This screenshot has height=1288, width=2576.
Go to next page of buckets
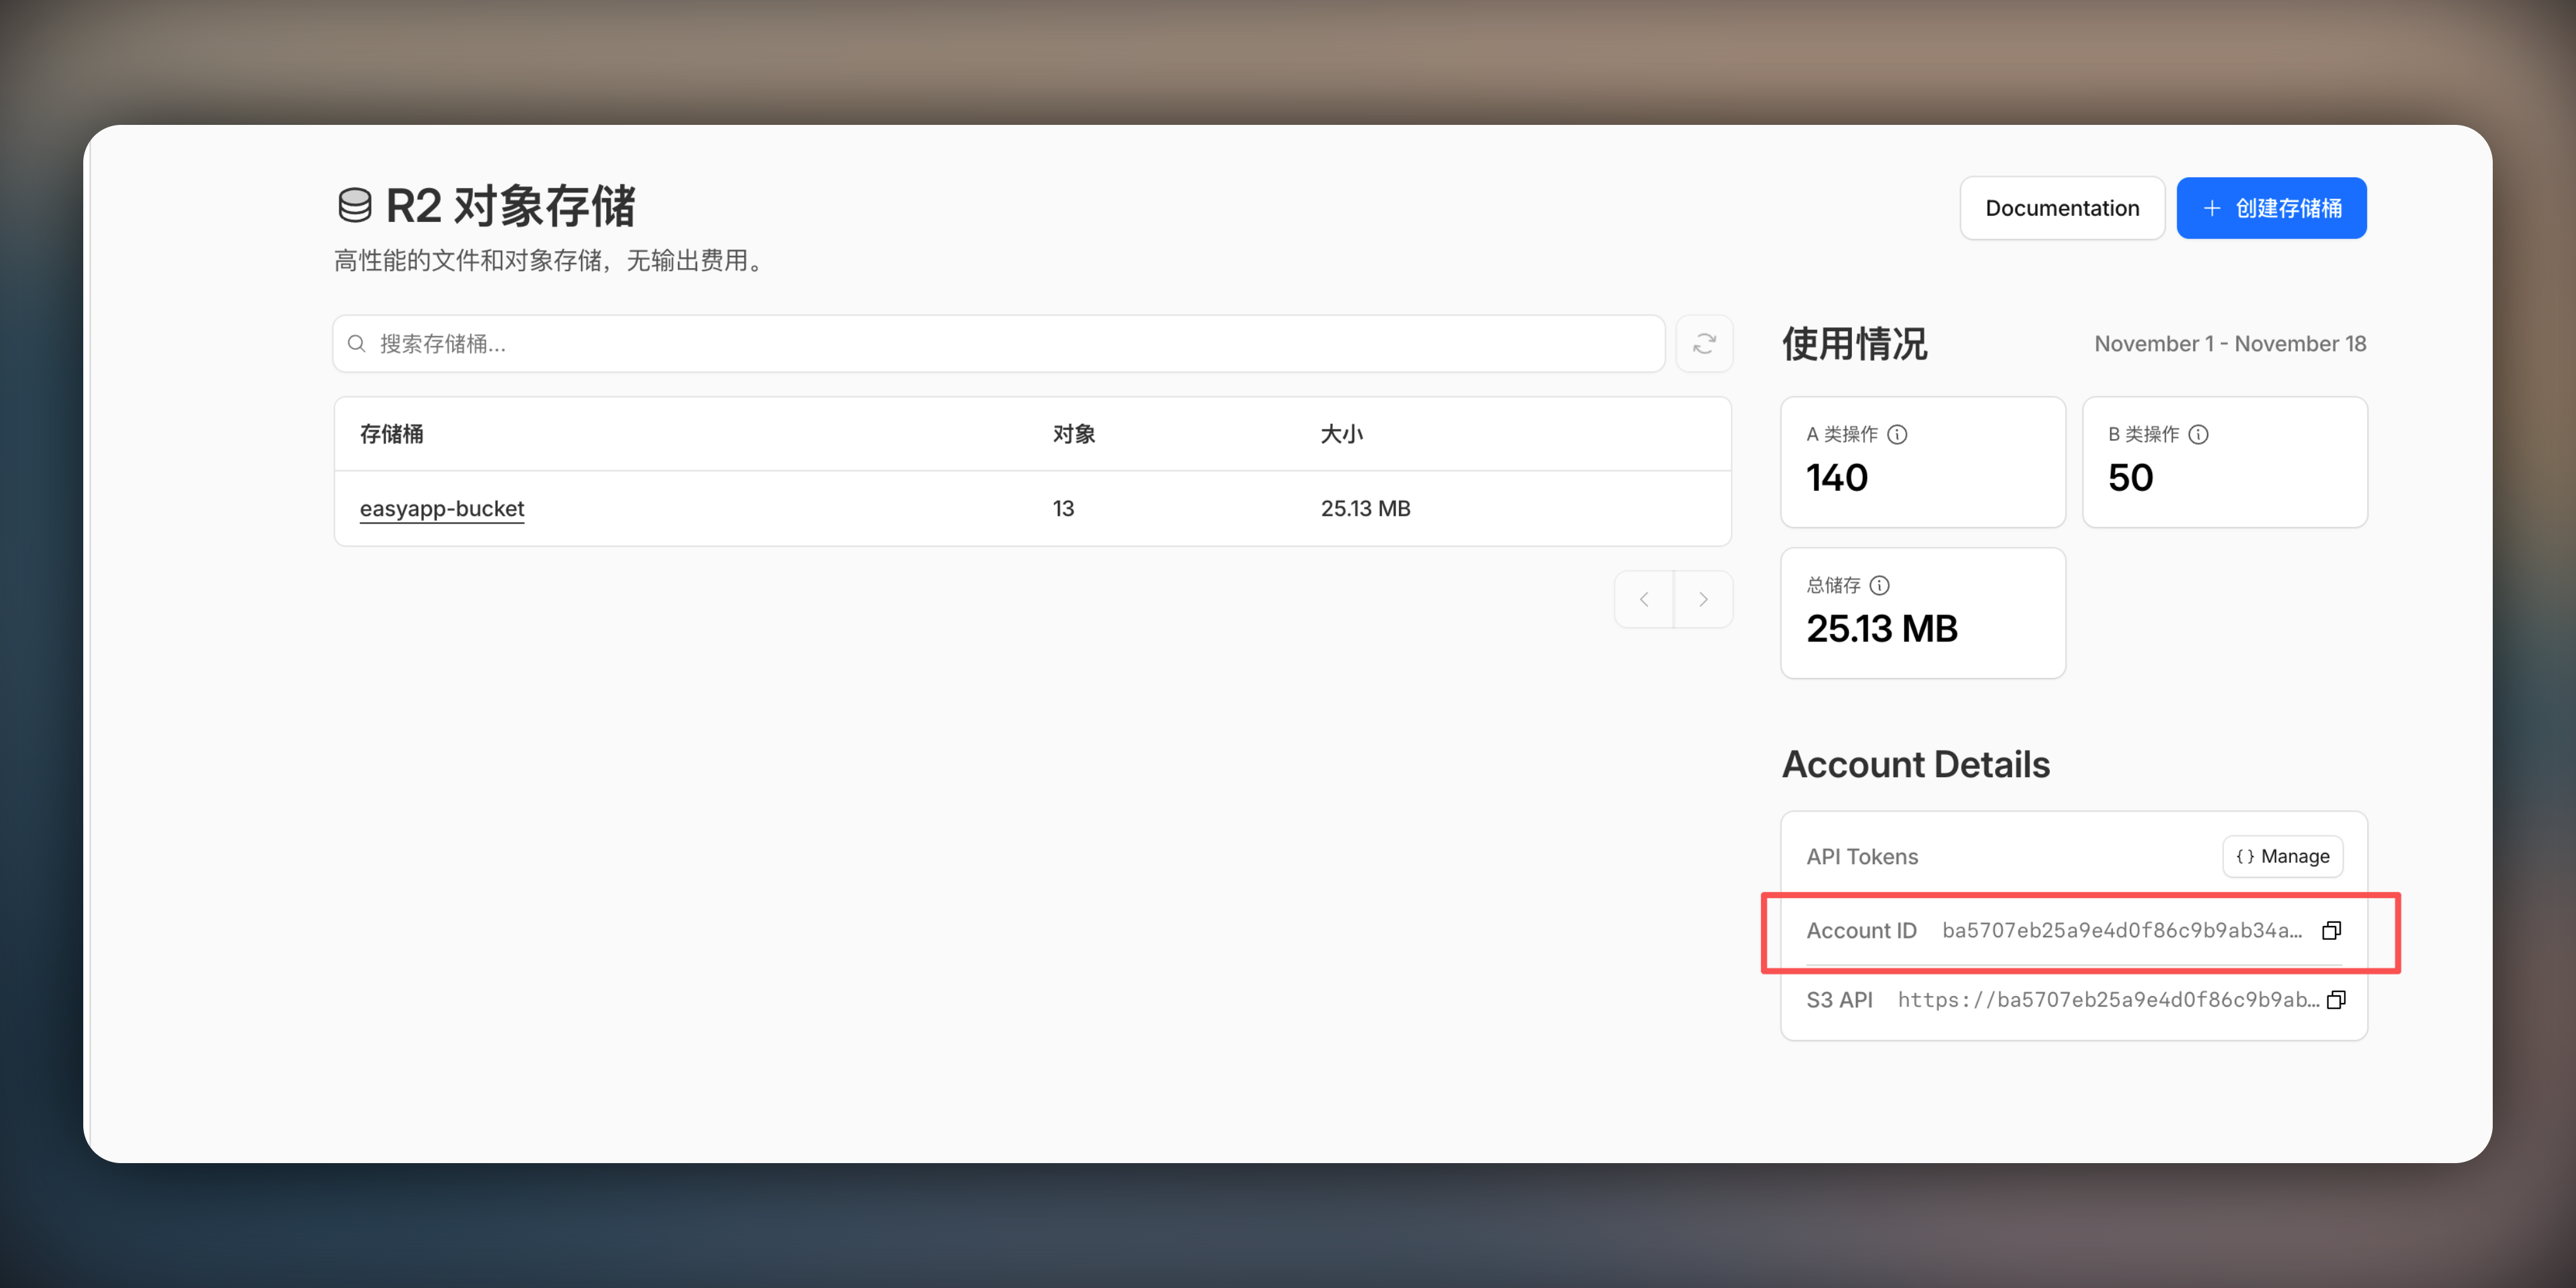click(x=1703, y=600)
